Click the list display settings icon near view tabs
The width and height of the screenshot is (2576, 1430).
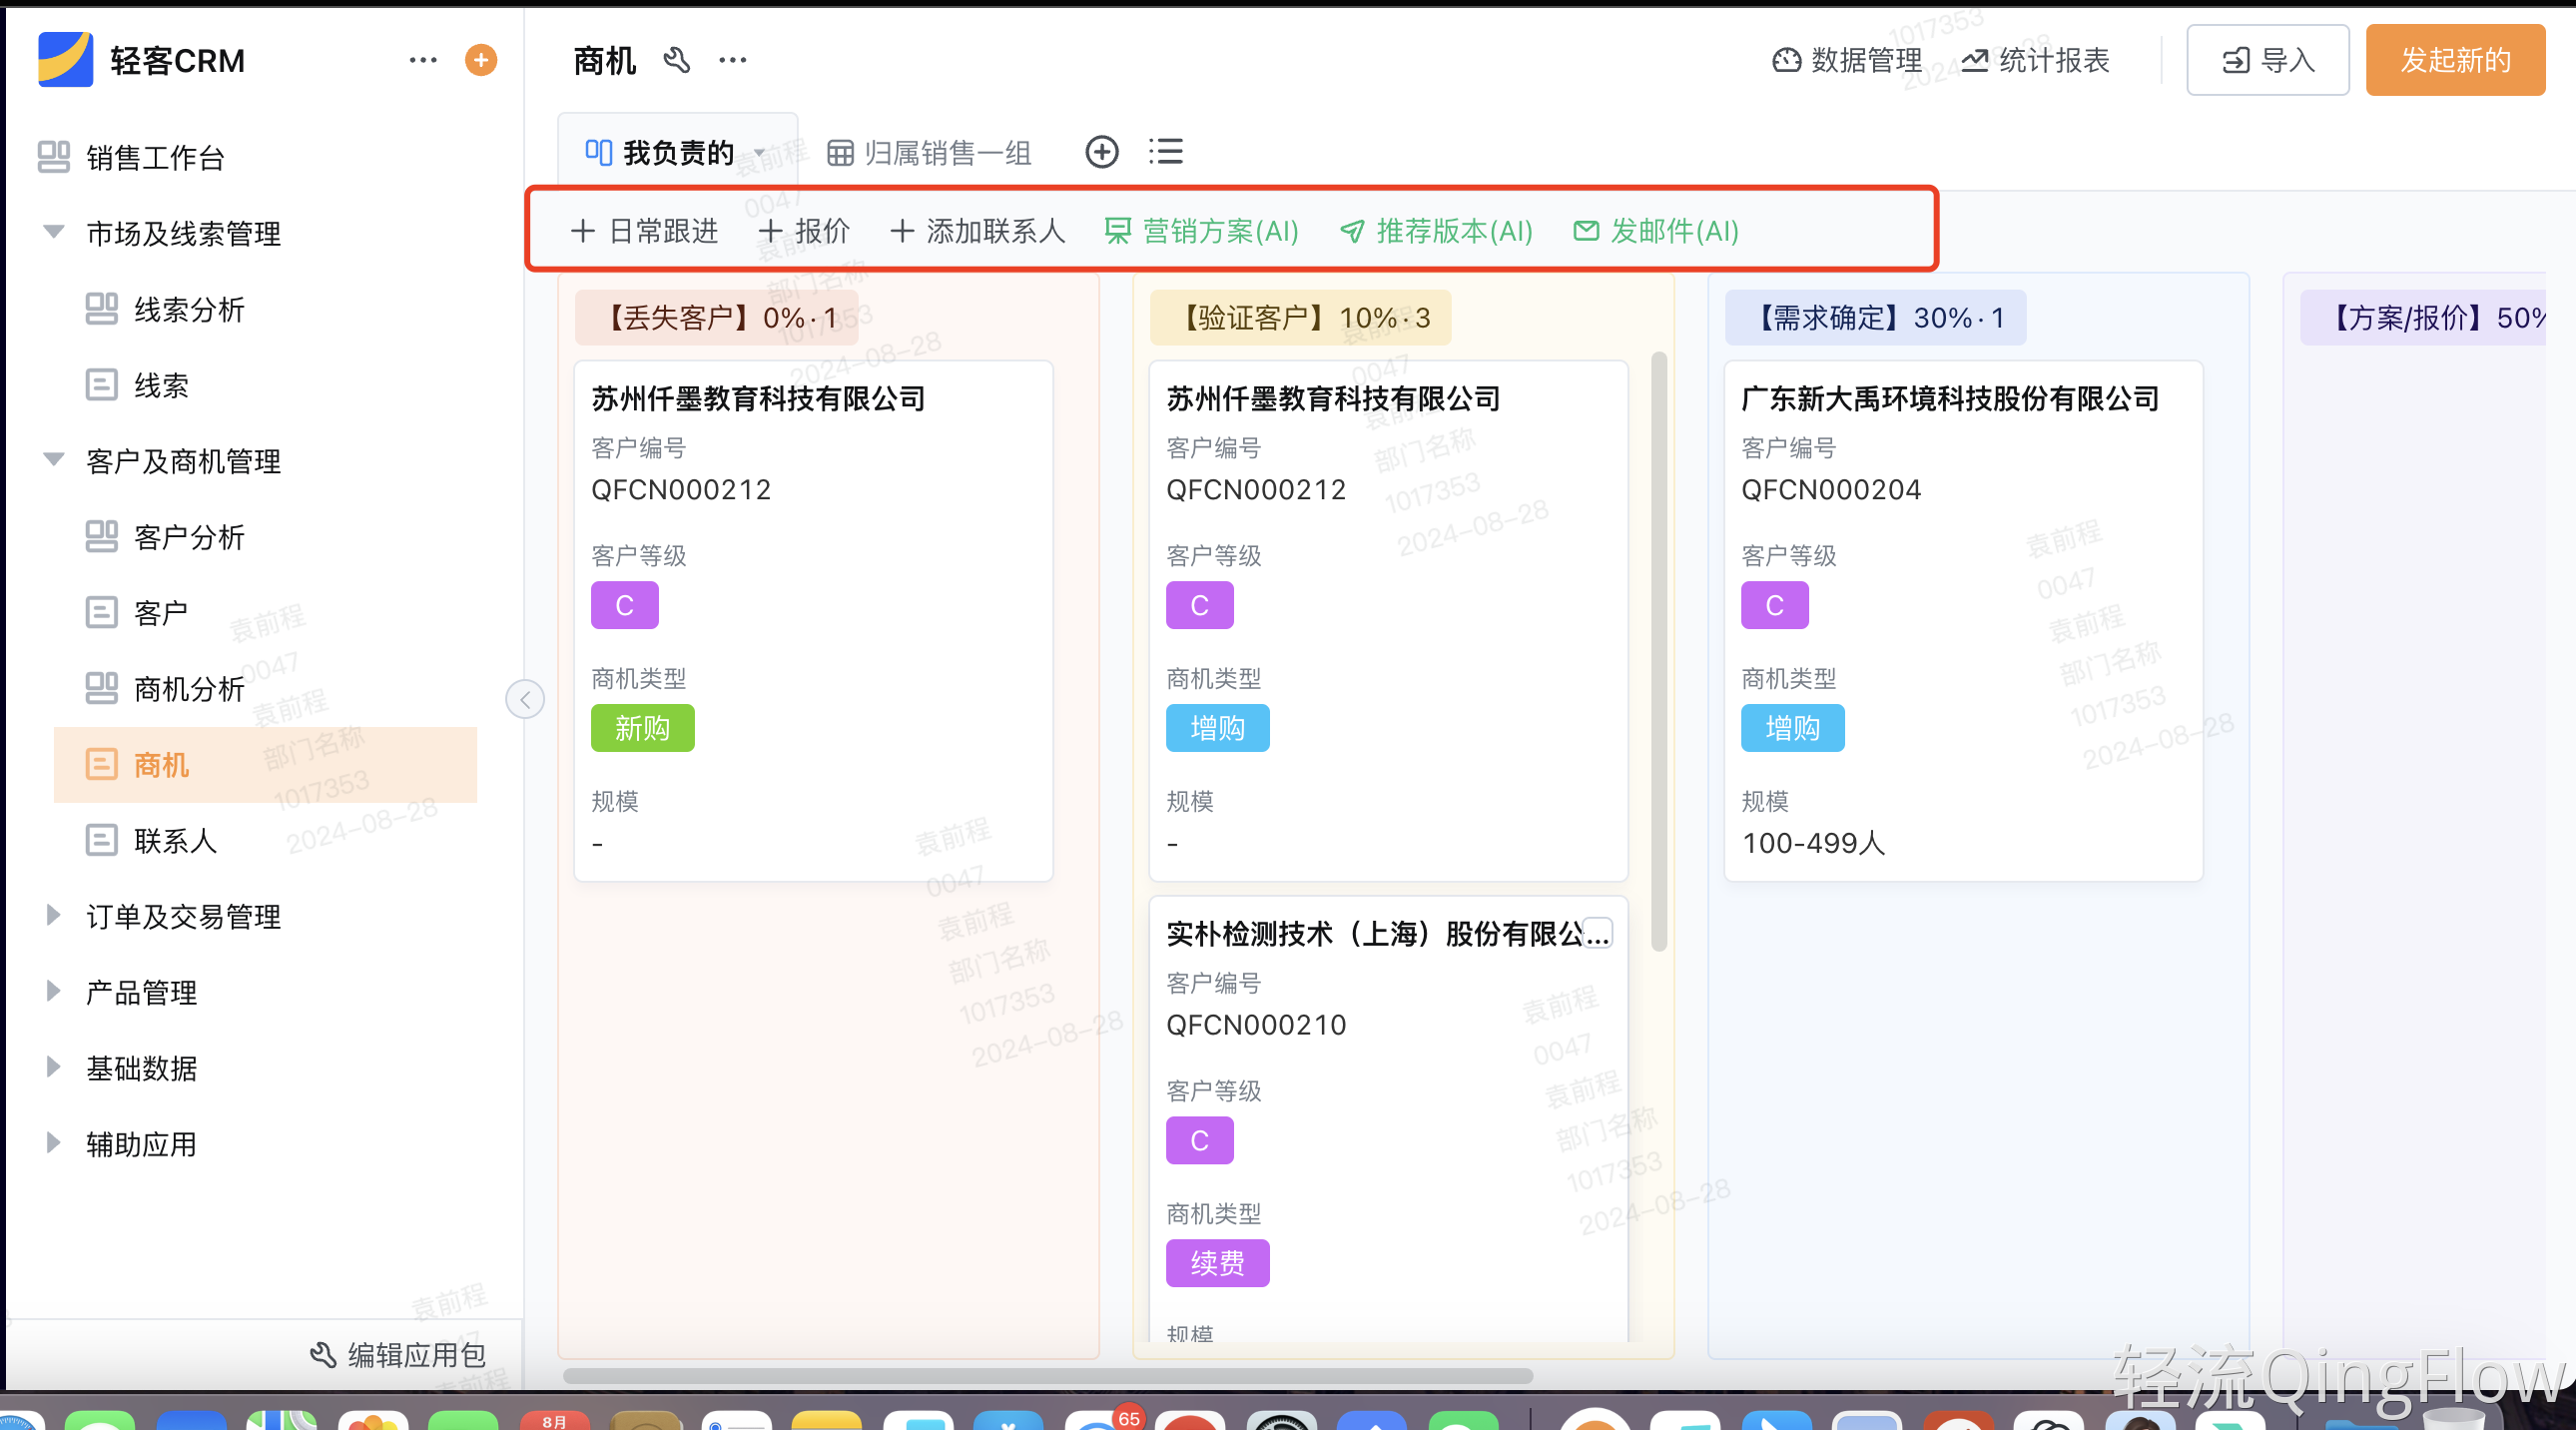coord(1165,152)
